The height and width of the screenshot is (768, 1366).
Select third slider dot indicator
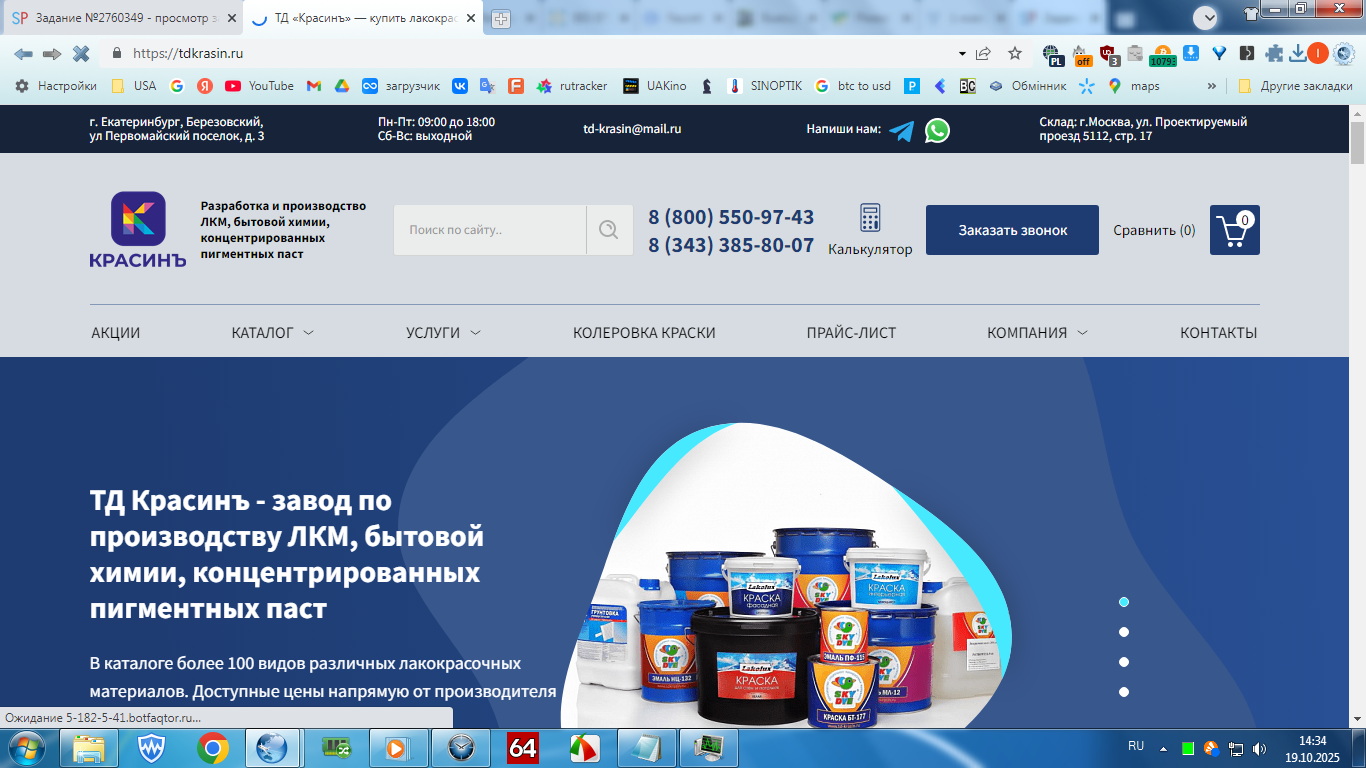pyautogui.click(x=1124, y=662)
